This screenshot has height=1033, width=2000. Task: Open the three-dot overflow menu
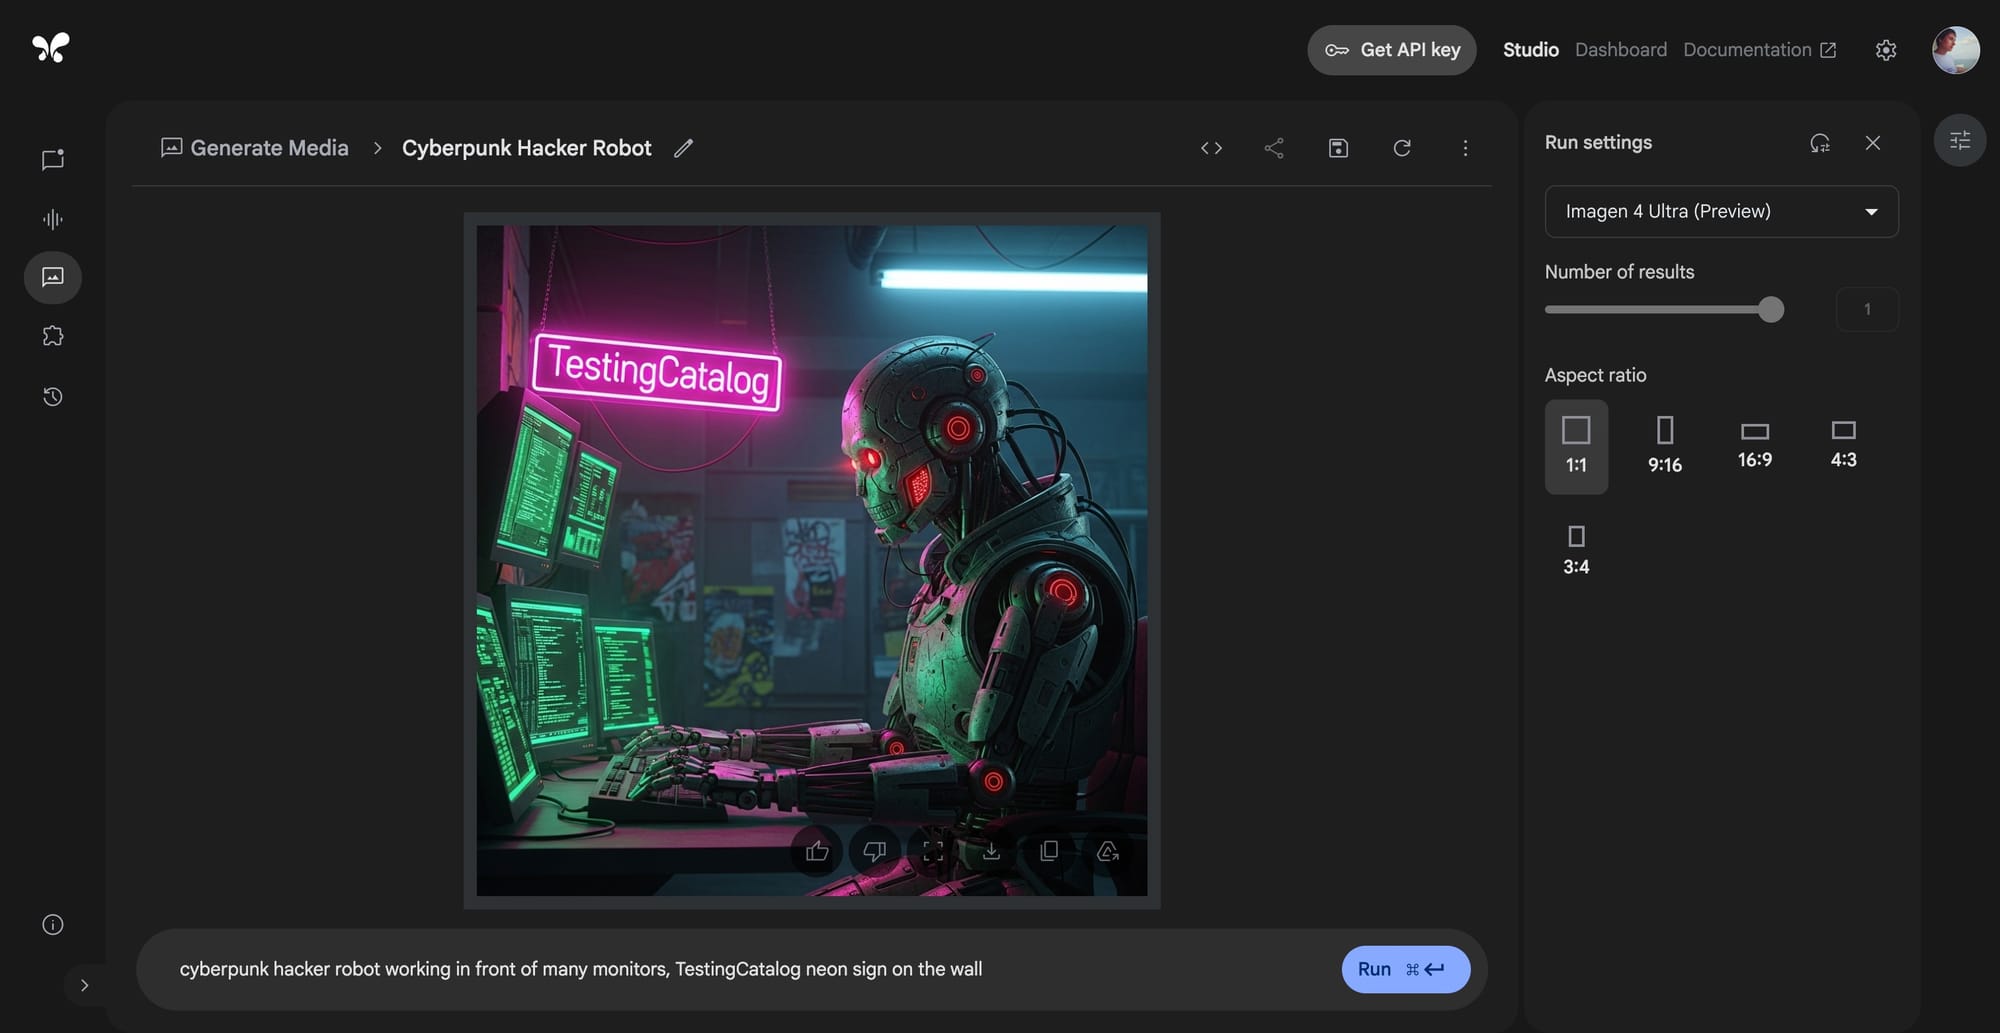(x=1465, y=147)
